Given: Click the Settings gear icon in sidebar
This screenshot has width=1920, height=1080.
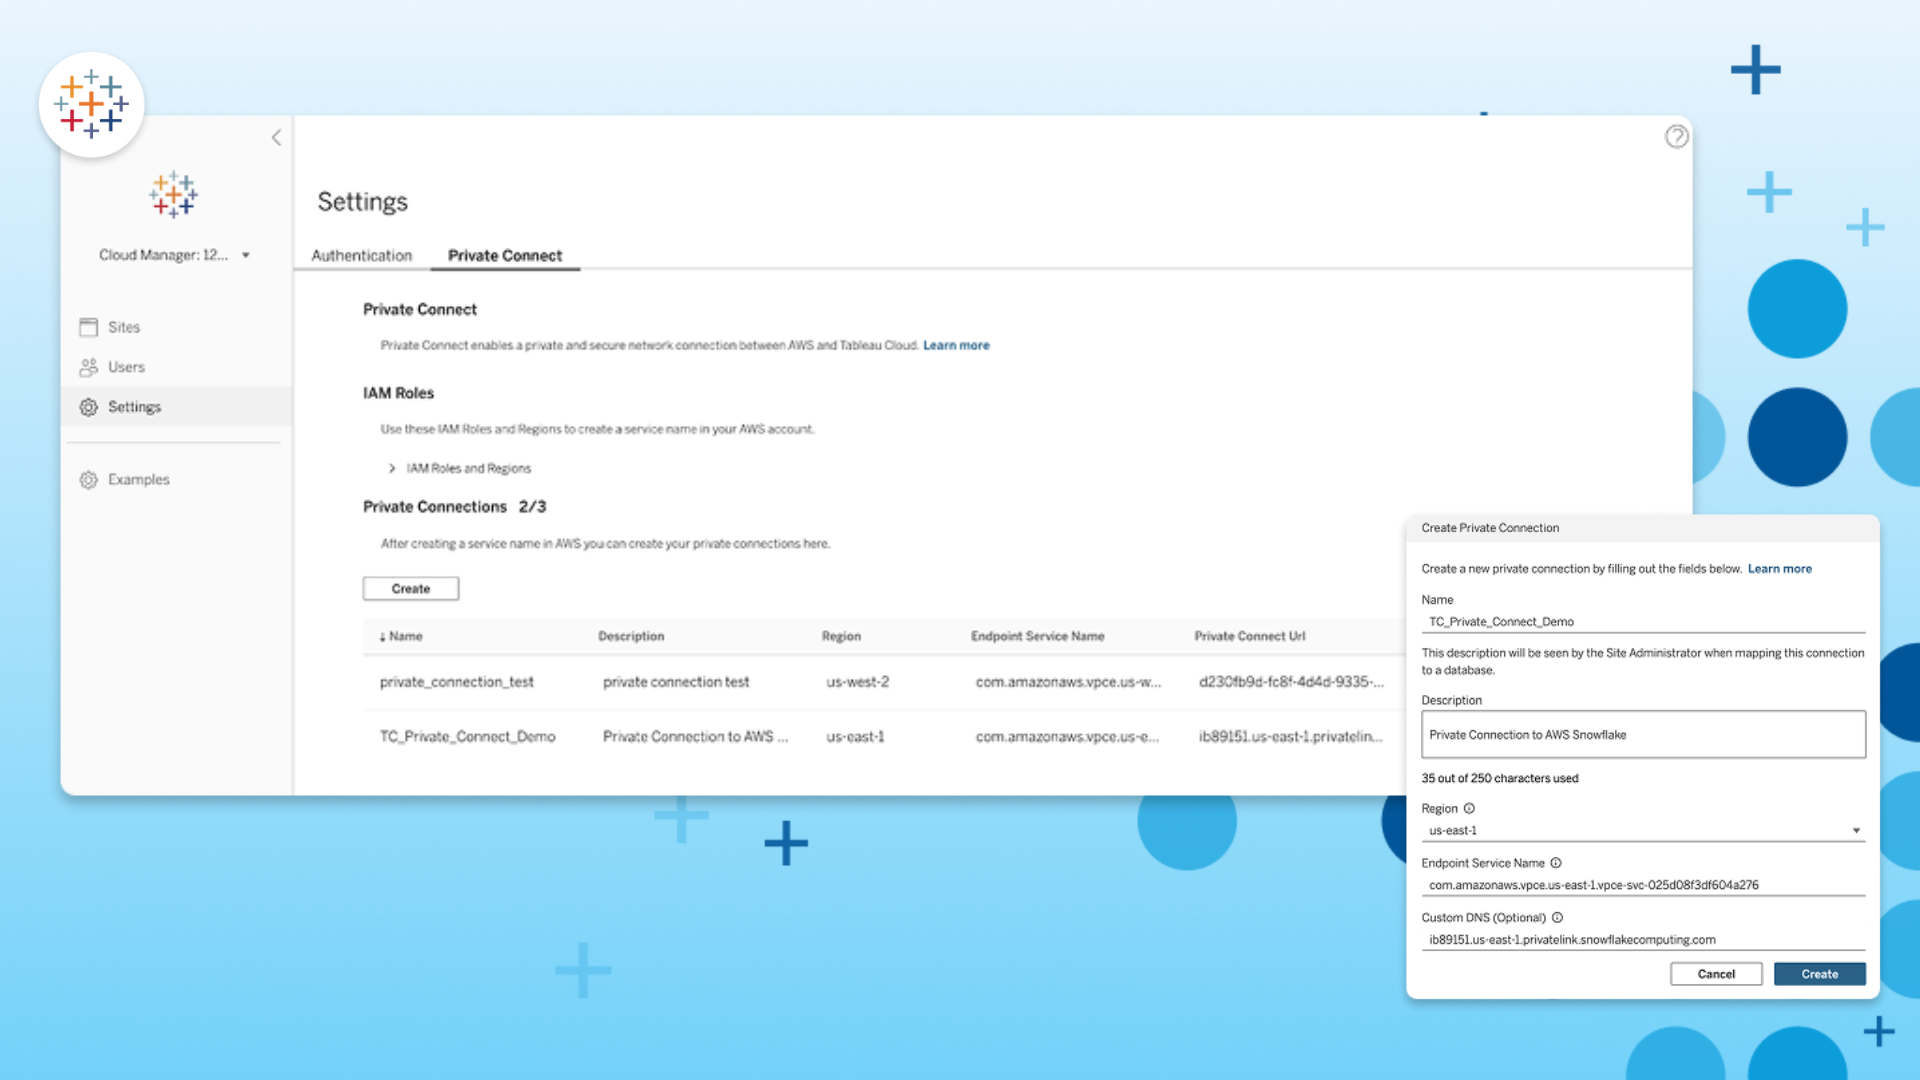Looking at the screenshot, I should 89,407.
